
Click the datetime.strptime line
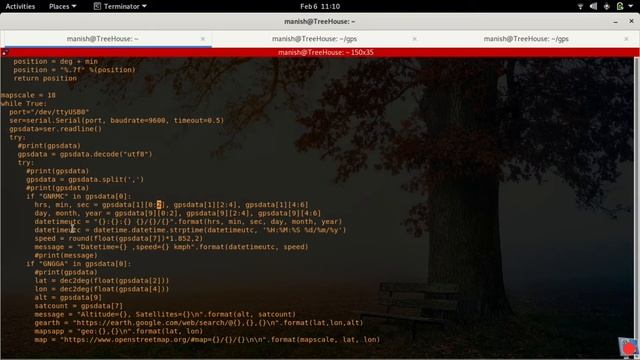pyautogui.click(x=190, y=230)
